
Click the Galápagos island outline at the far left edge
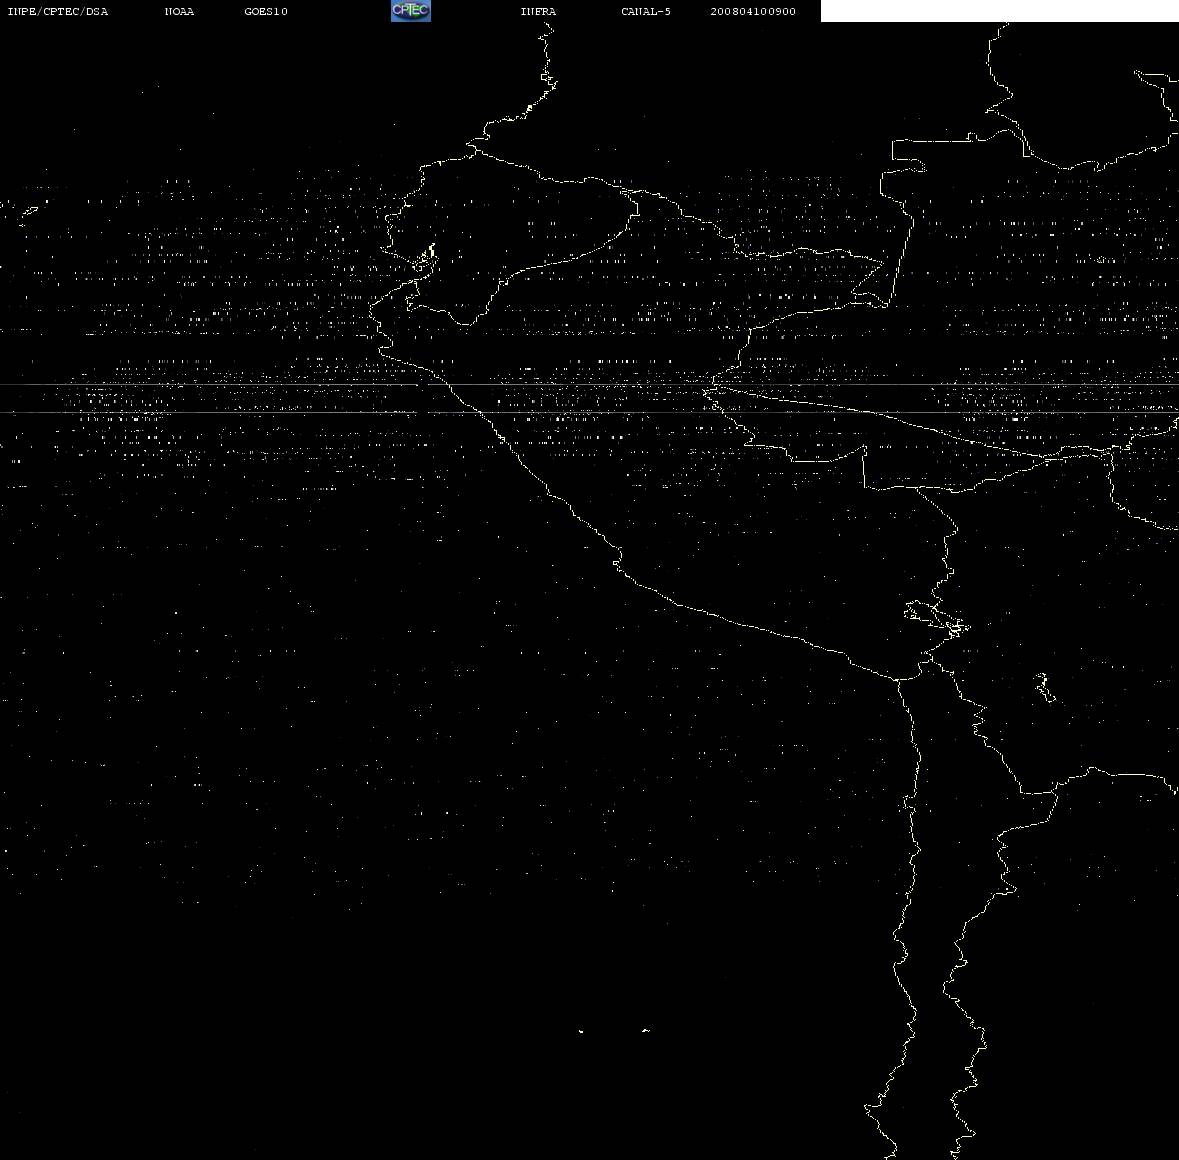tap(29, 214)
